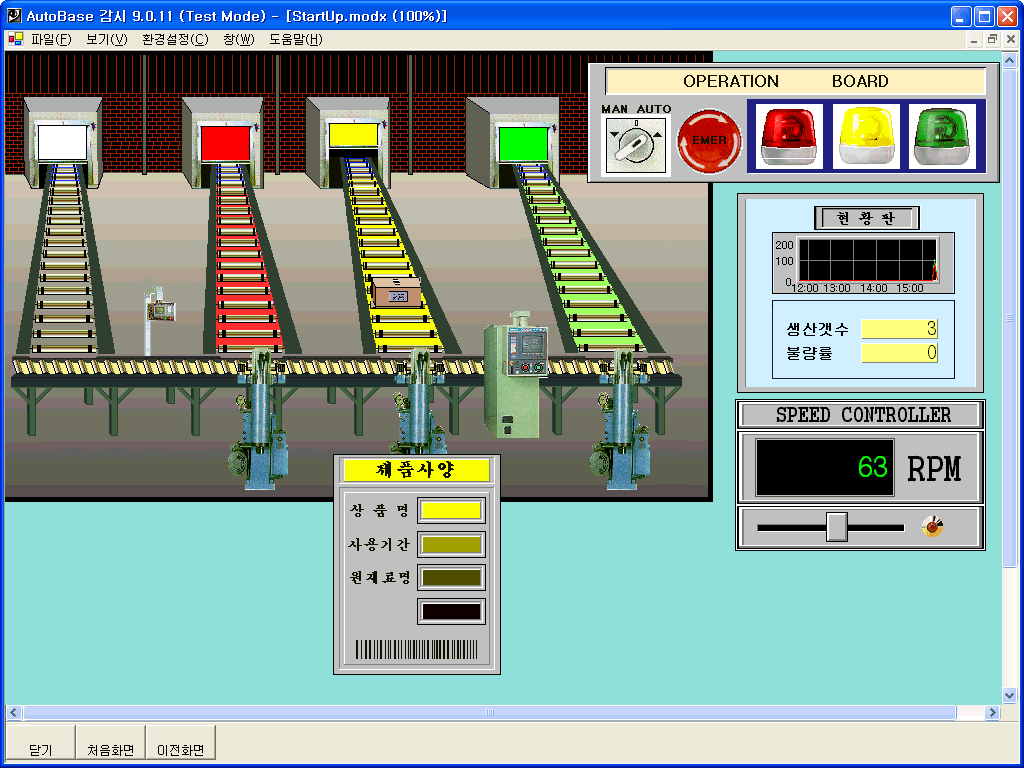1024x768 pixels.
Task: Open the 보기(V) menu
Action: (x=107, y=40)
